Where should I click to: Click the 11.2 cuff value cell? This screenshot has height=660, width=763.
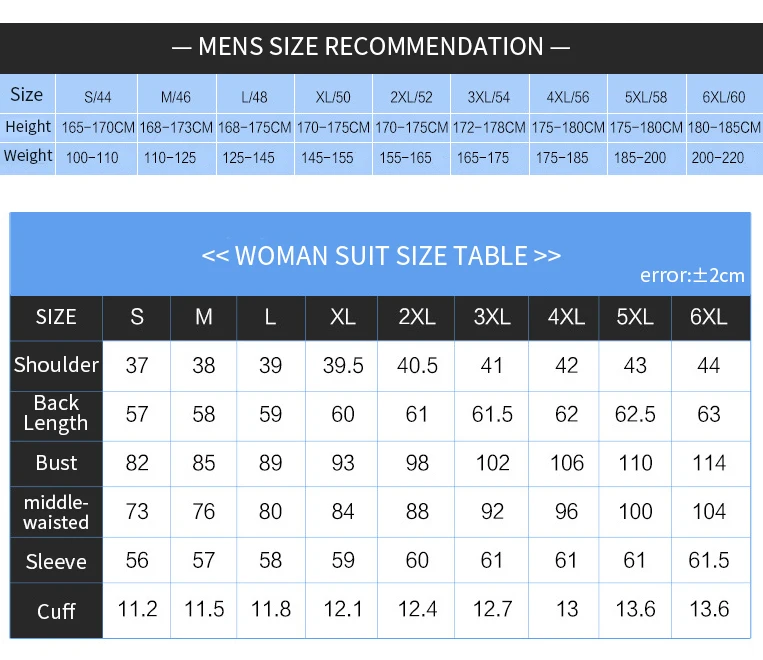pyautogui.click(x=137, y=609)
